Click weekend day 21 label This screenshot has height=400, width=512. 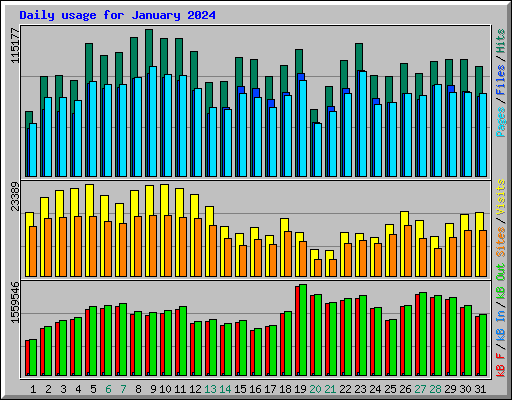click(330, 389)
